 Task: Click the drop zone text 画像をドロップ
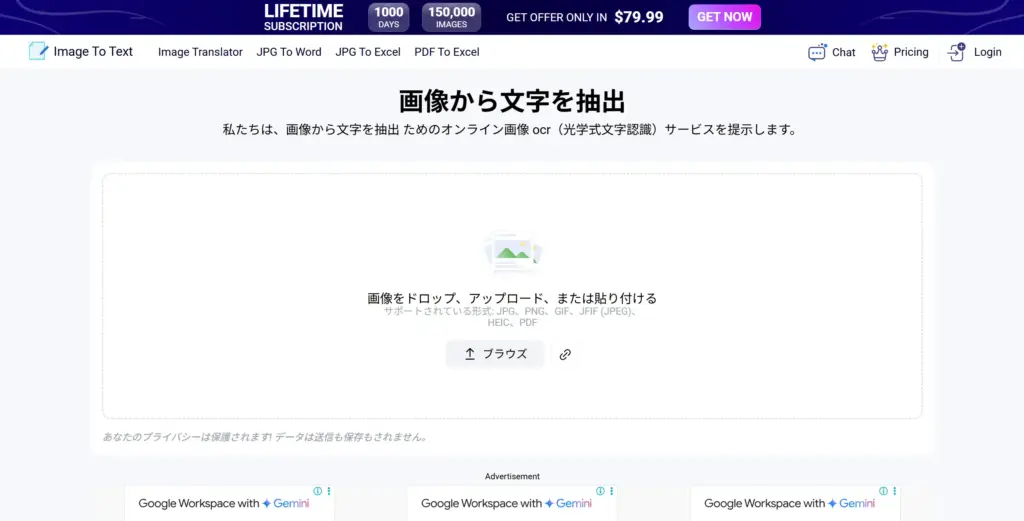tap(512, 298)
